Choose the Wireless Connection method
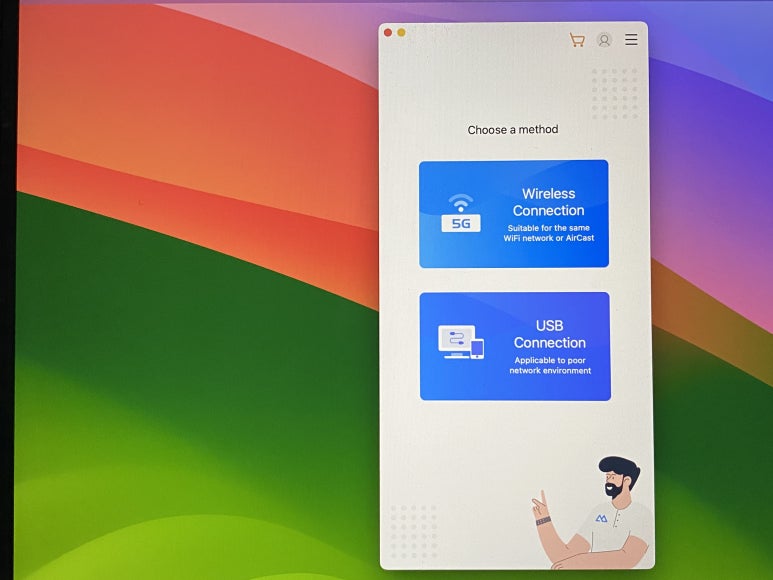Screen dimensions: 773x580 (514, 214)
